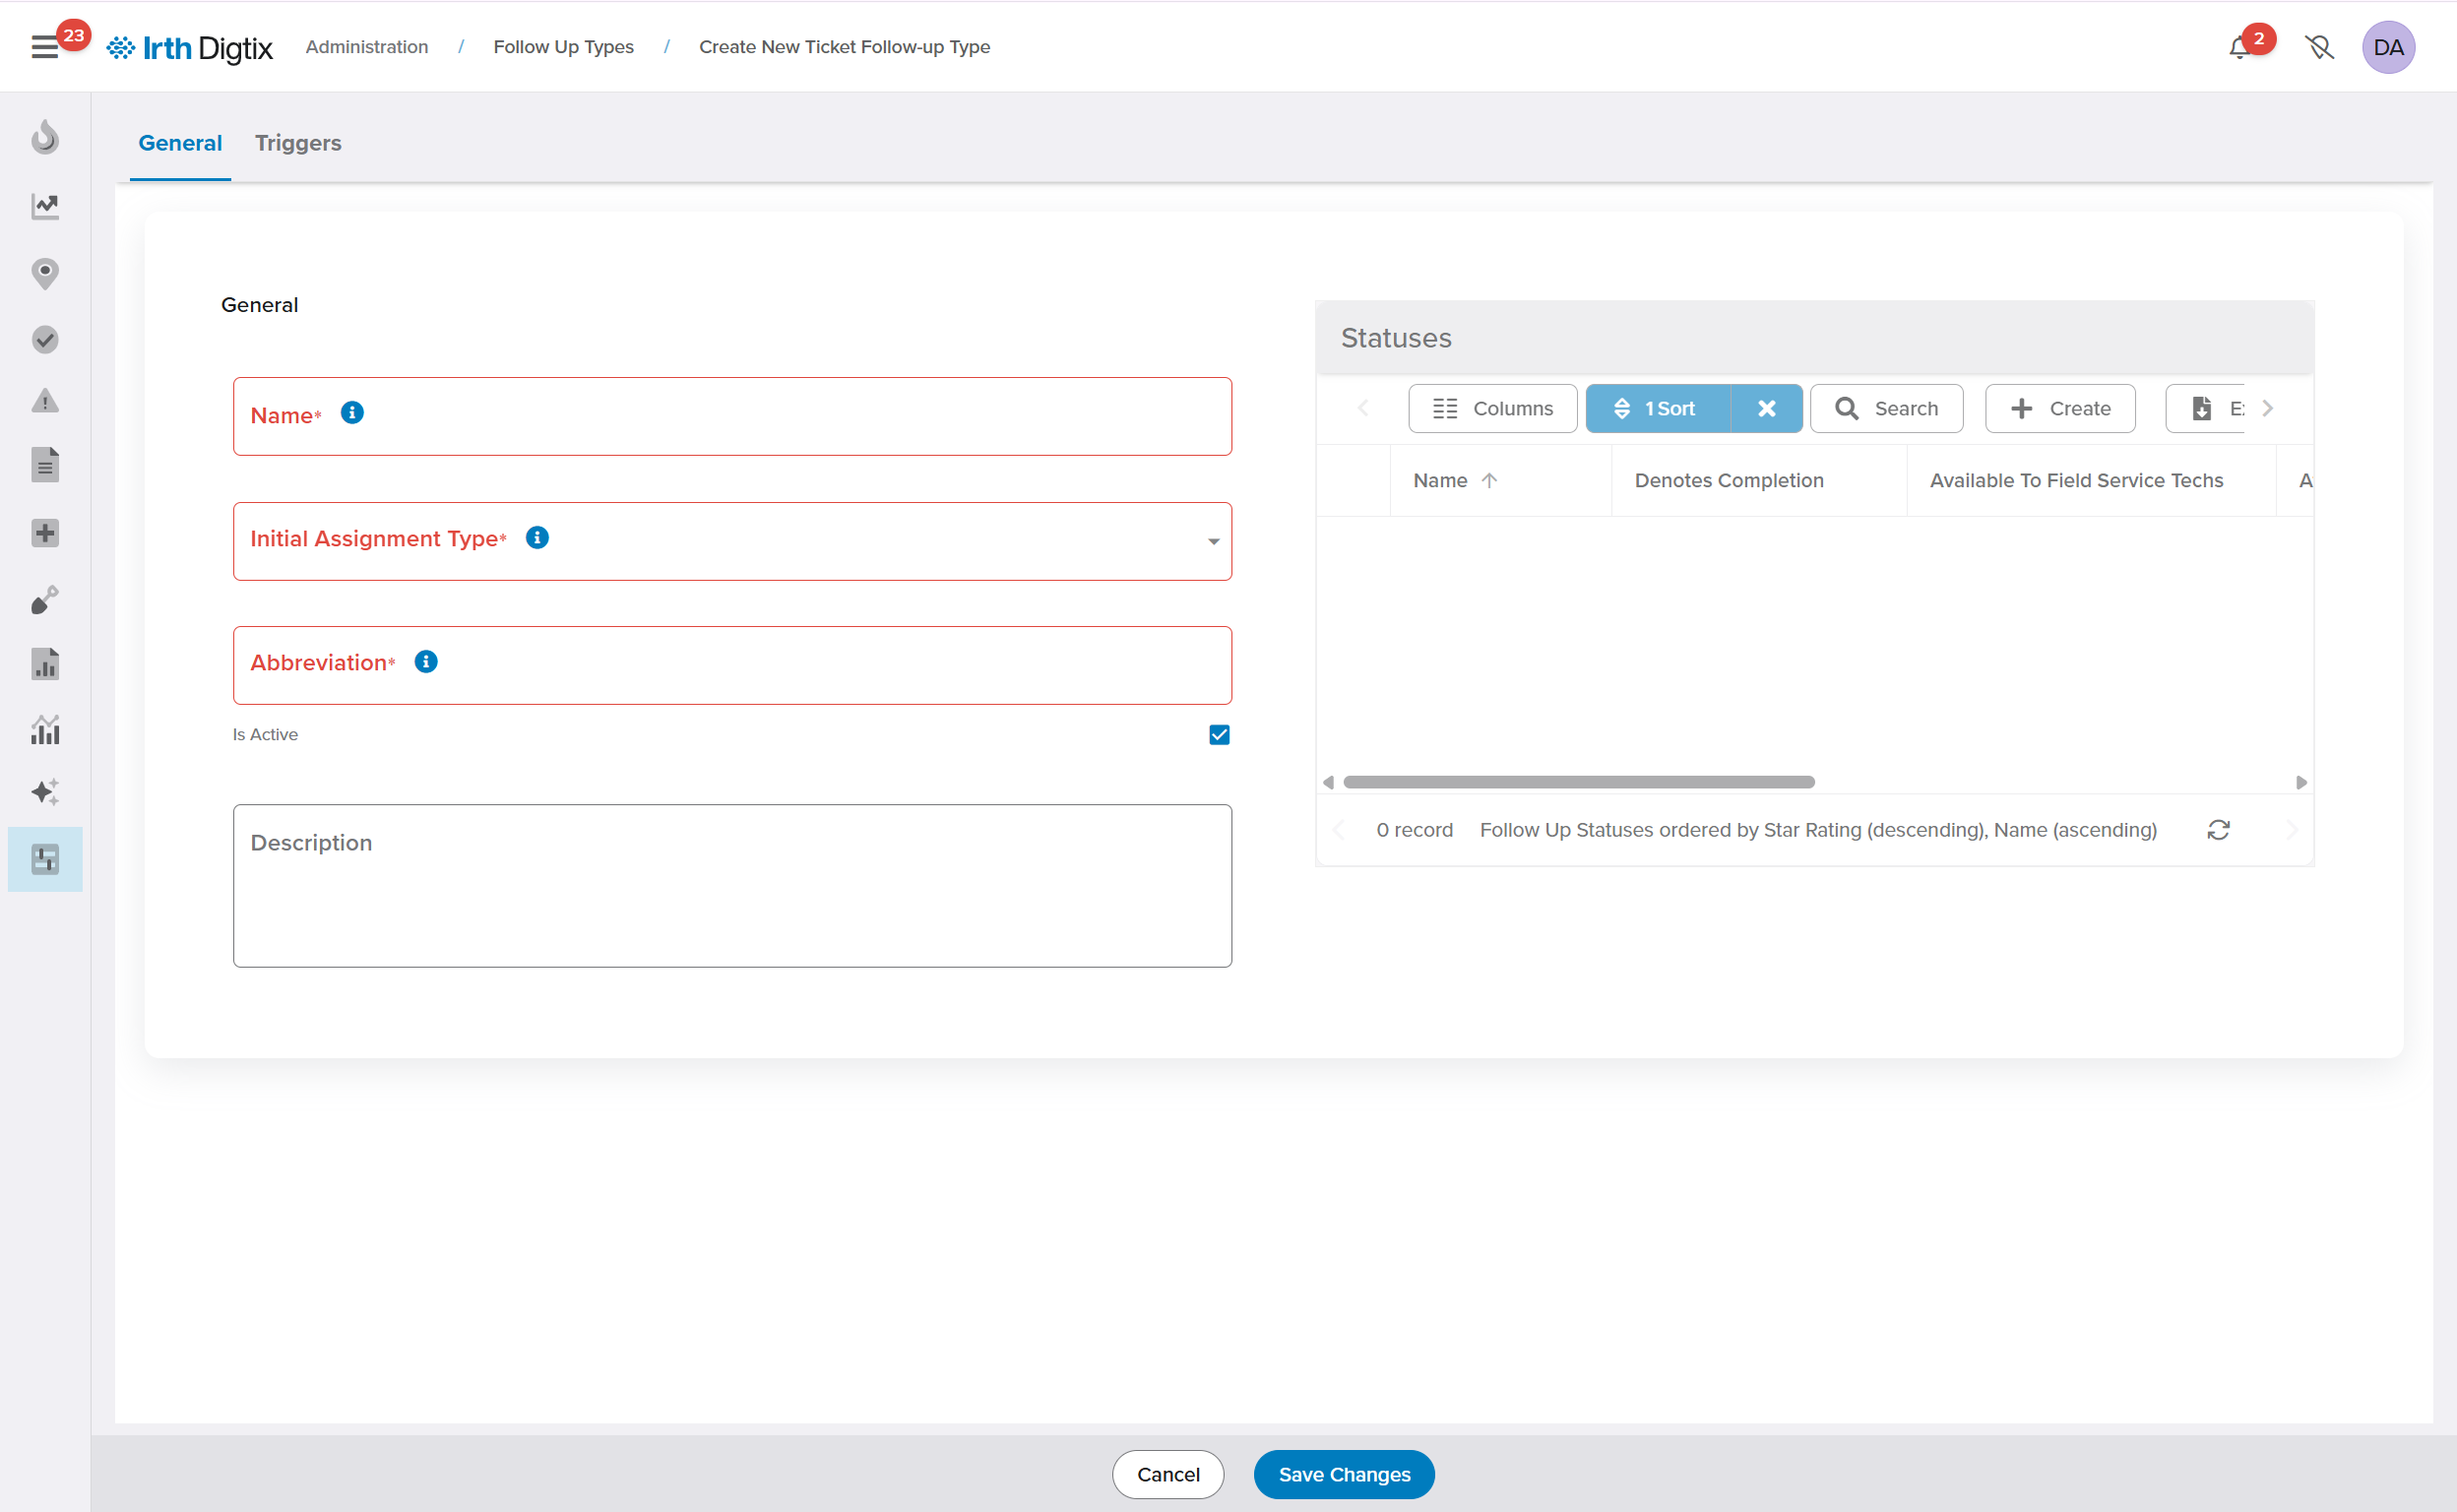Click the sparkle AI sidebar icon
This screenshot has height=1512, width=2457.
(x=45, y=792)
